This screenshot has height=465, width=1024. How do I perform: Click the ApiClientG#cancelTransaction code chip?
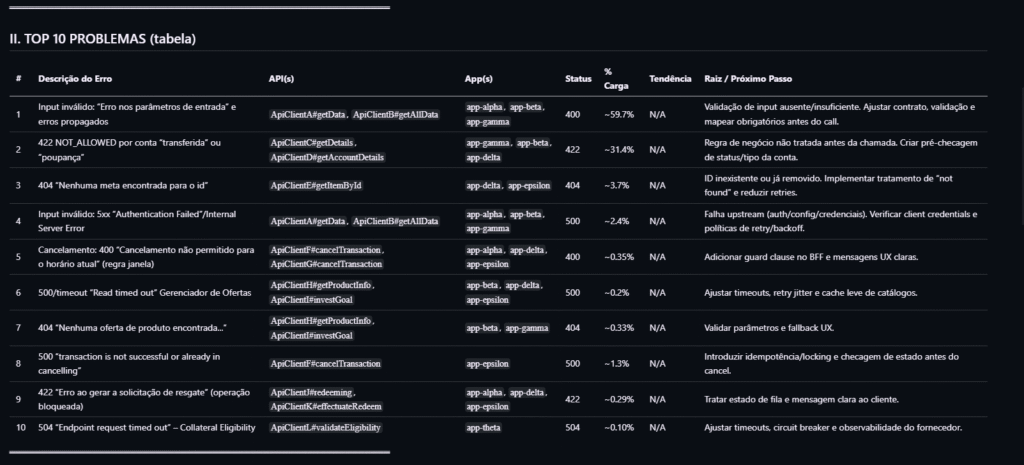click(327, 264)
